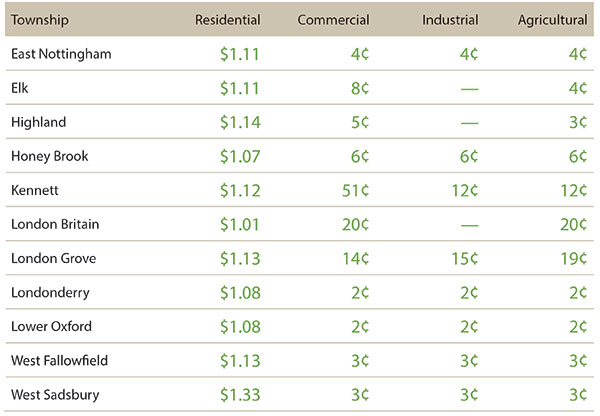Select the Lower Oxford township label
Screen dimensions: 600x416
(51, 327)
